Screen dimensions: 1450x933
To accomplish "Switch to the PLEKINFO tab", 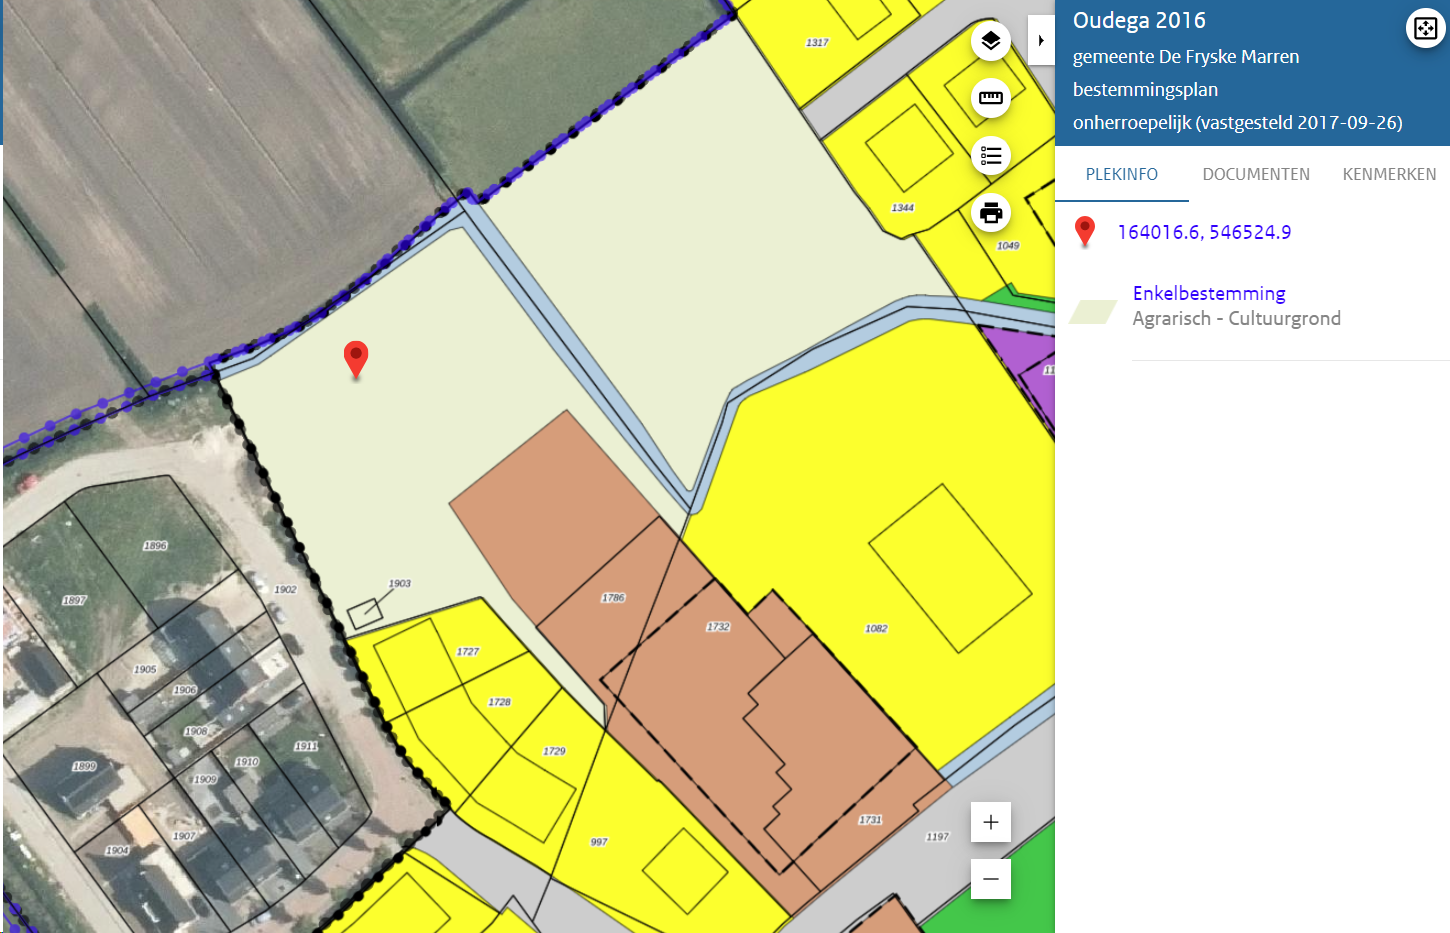I will (1122, 174).
